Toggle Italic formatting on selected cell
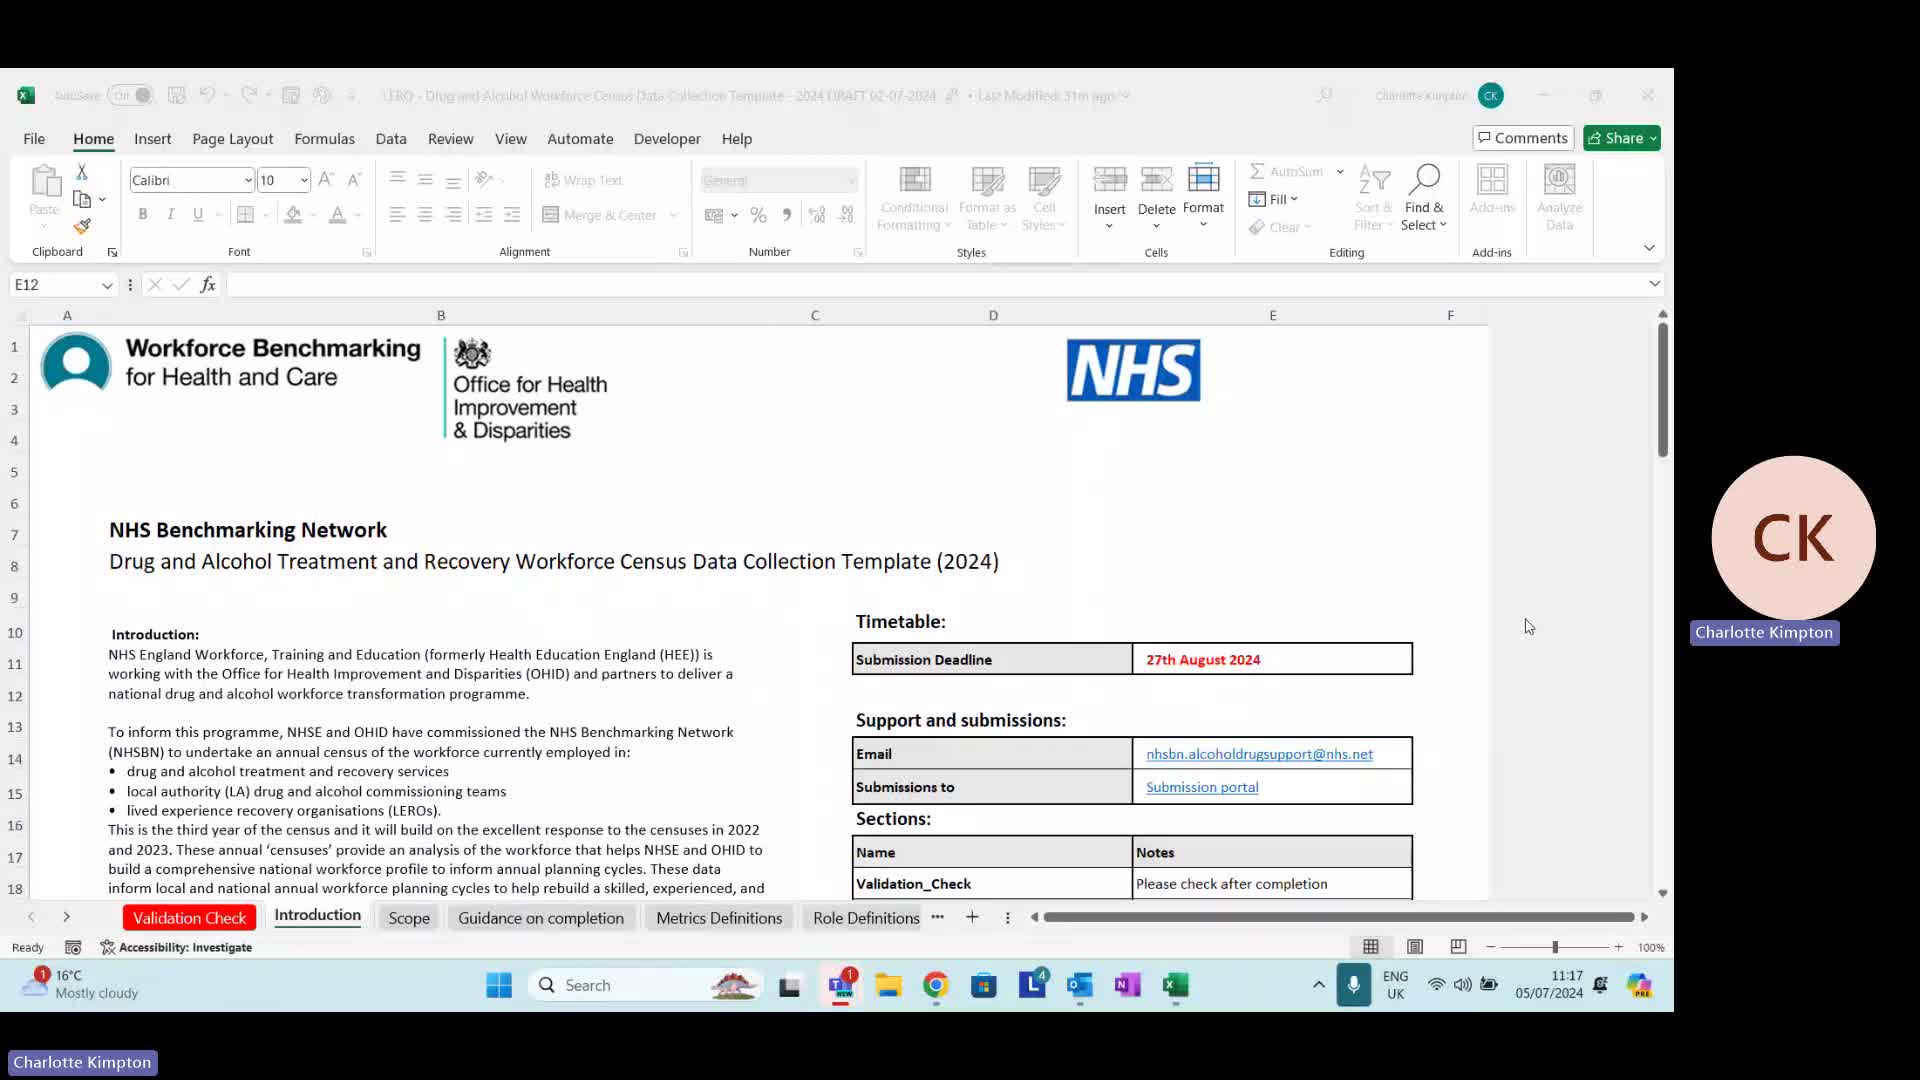The image size is (1920, 1080). pyautogui.click(x=170, y=215)
